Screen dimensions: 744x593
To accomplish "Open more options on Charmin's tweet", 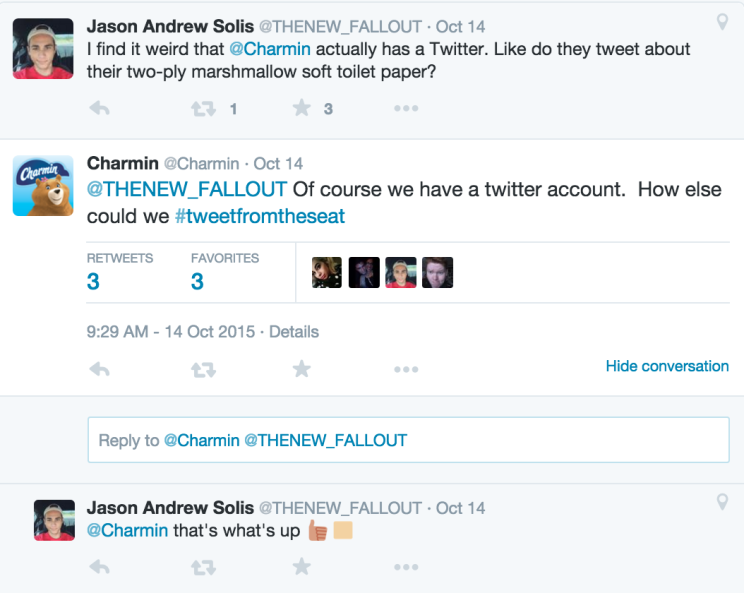I will click(405, 369).
